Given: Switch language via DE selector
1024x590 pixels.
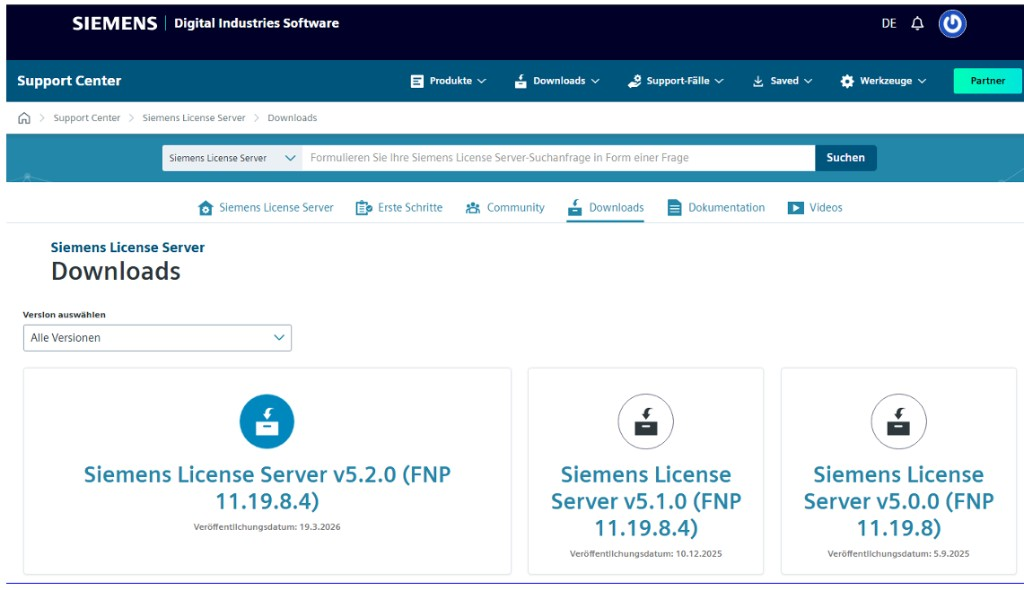Looking at the screenshot, I should pyautogui.click(x=889, y=24).
